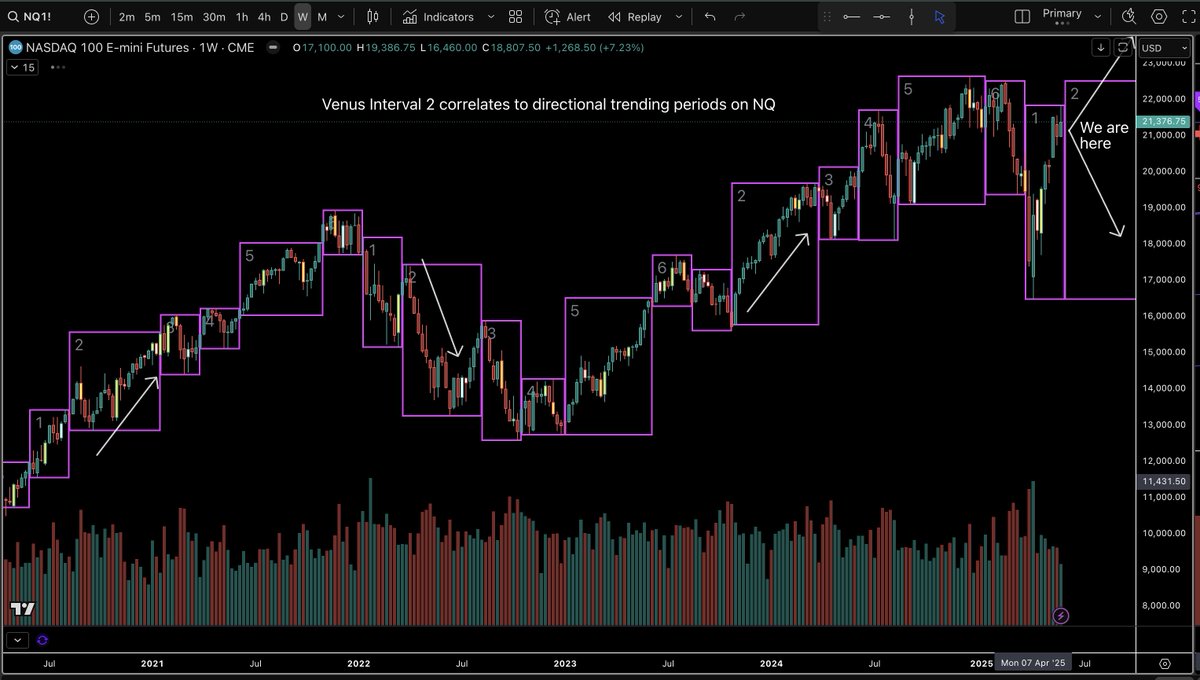Switch to the 15m timeframe
The width and height of the screenshot is (1200, 680).
[181, 17]
